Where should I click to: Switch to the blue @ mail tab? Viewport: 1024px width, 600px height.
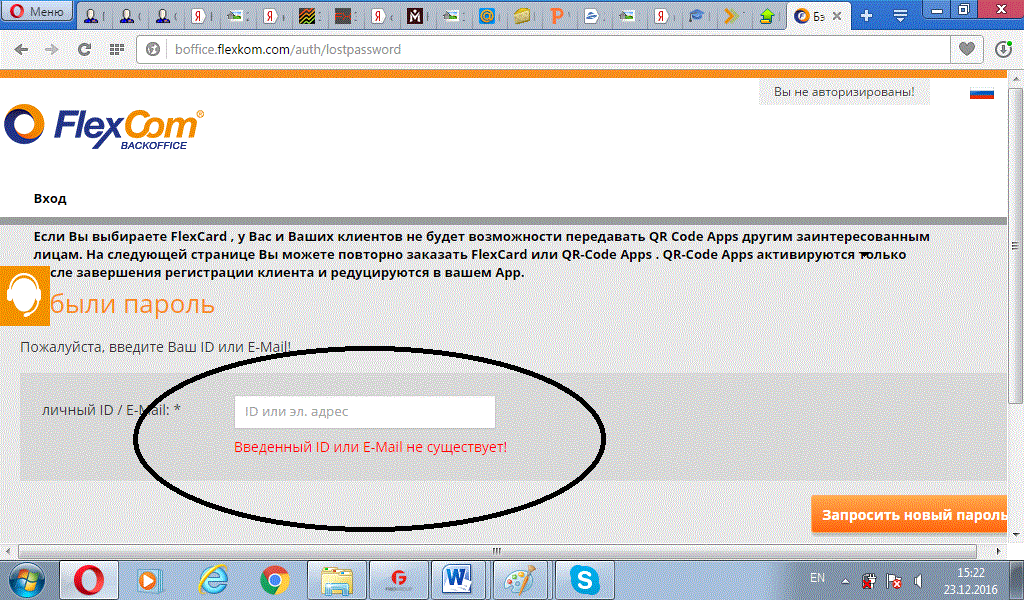pos(487,16)
